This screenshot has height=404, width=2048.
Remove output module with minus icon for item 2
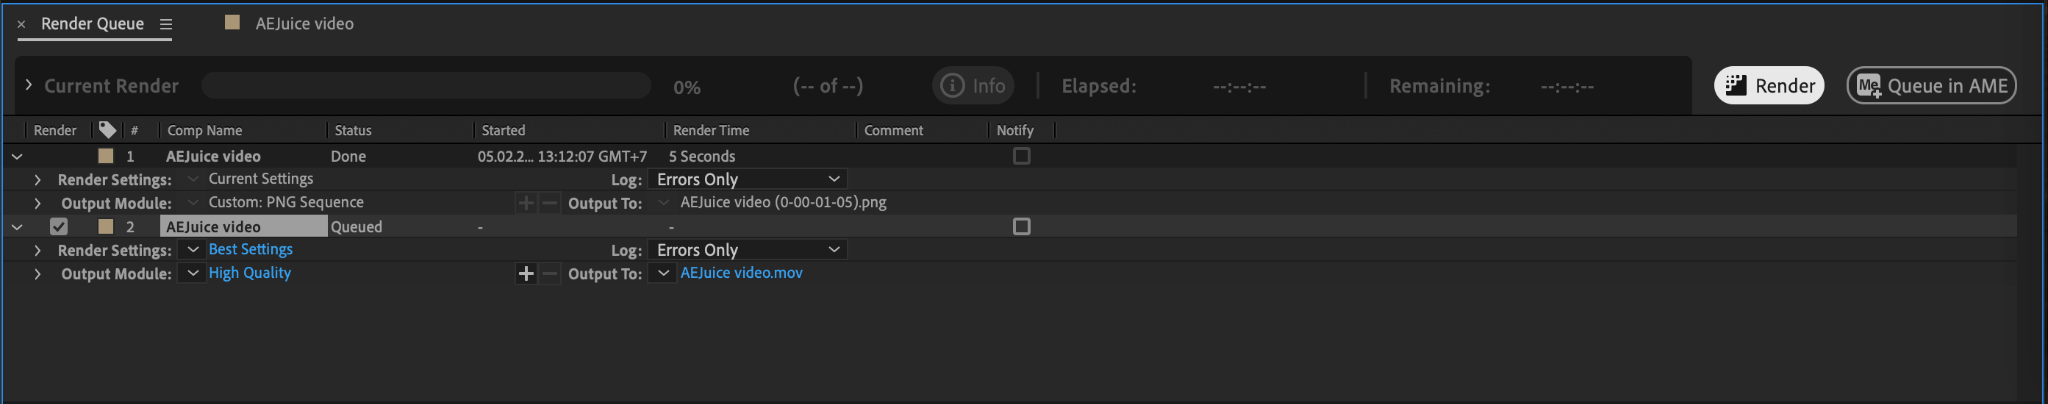point(549,274)
